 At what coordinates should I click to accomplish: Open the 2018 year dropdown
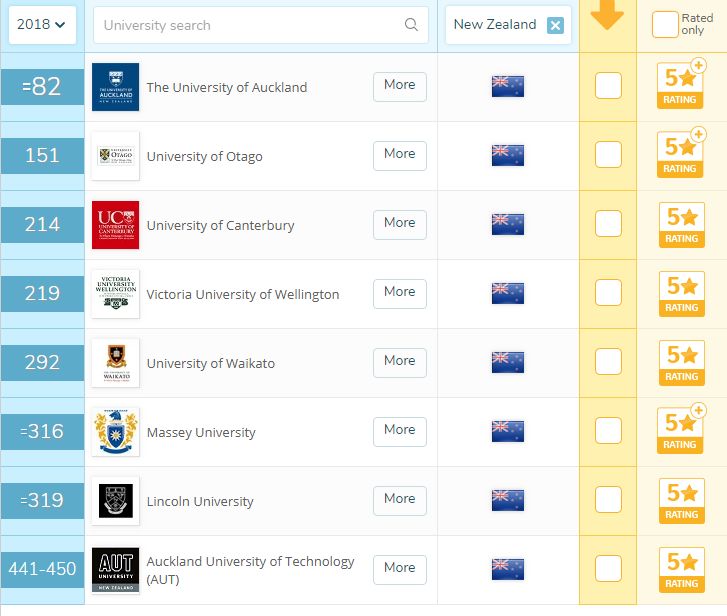coord(42,25)
